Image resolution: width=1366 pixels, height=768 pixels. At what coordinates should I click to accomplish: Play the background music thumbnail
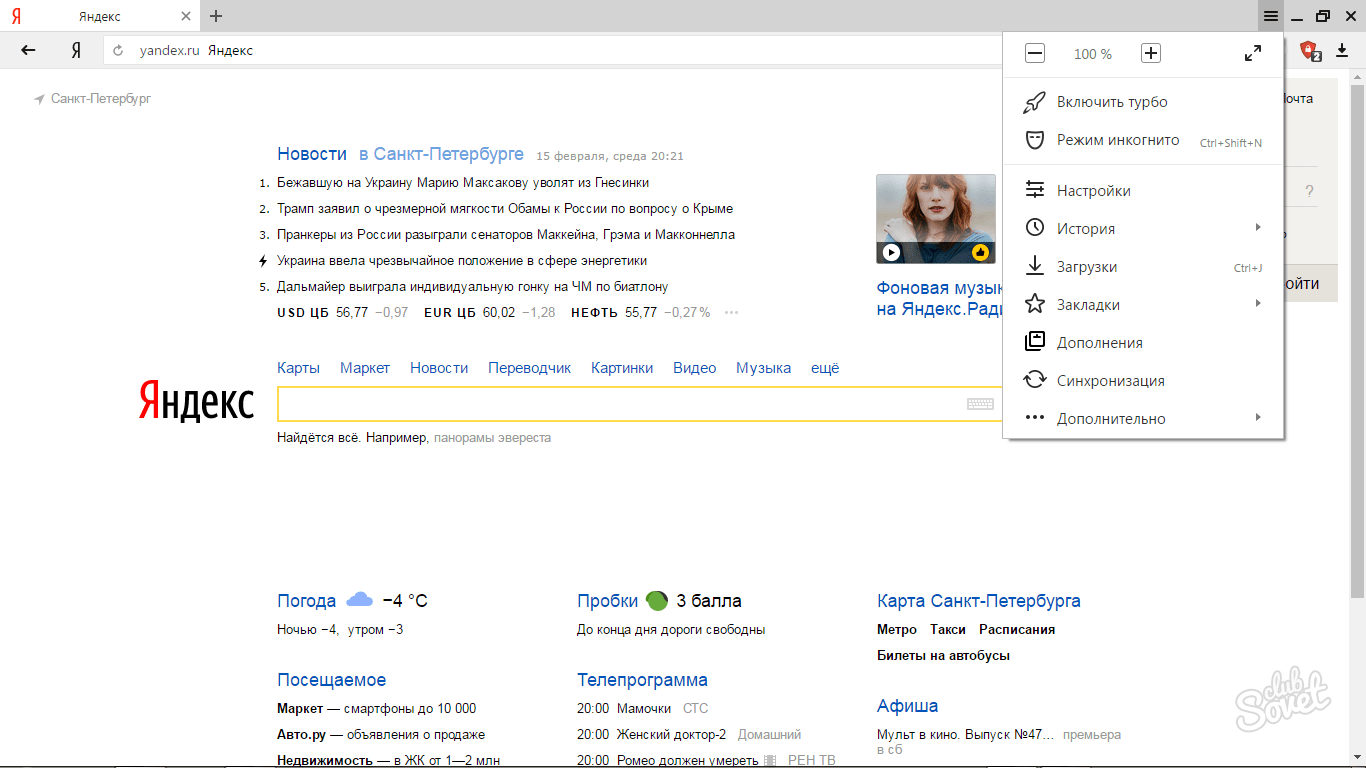pos(891,252)
